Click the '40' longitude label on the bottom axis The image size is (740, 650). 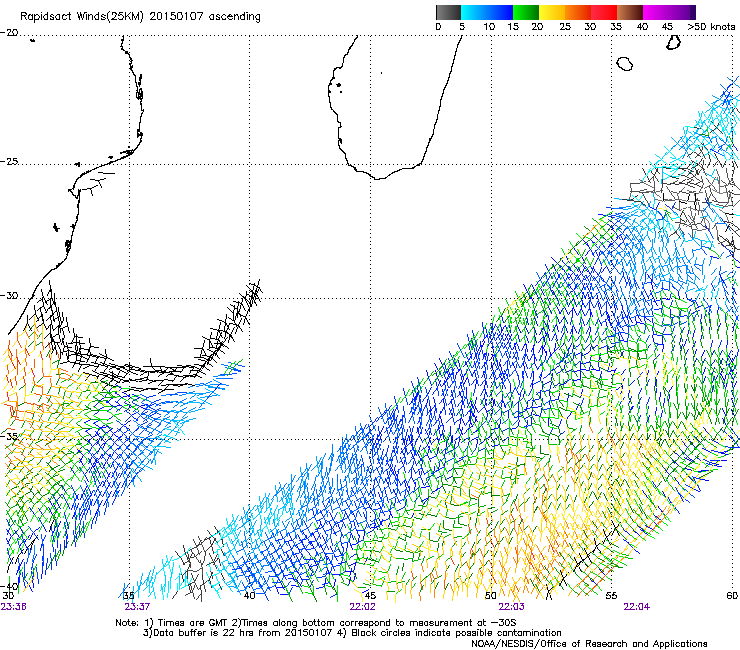(x=249, y=596)
